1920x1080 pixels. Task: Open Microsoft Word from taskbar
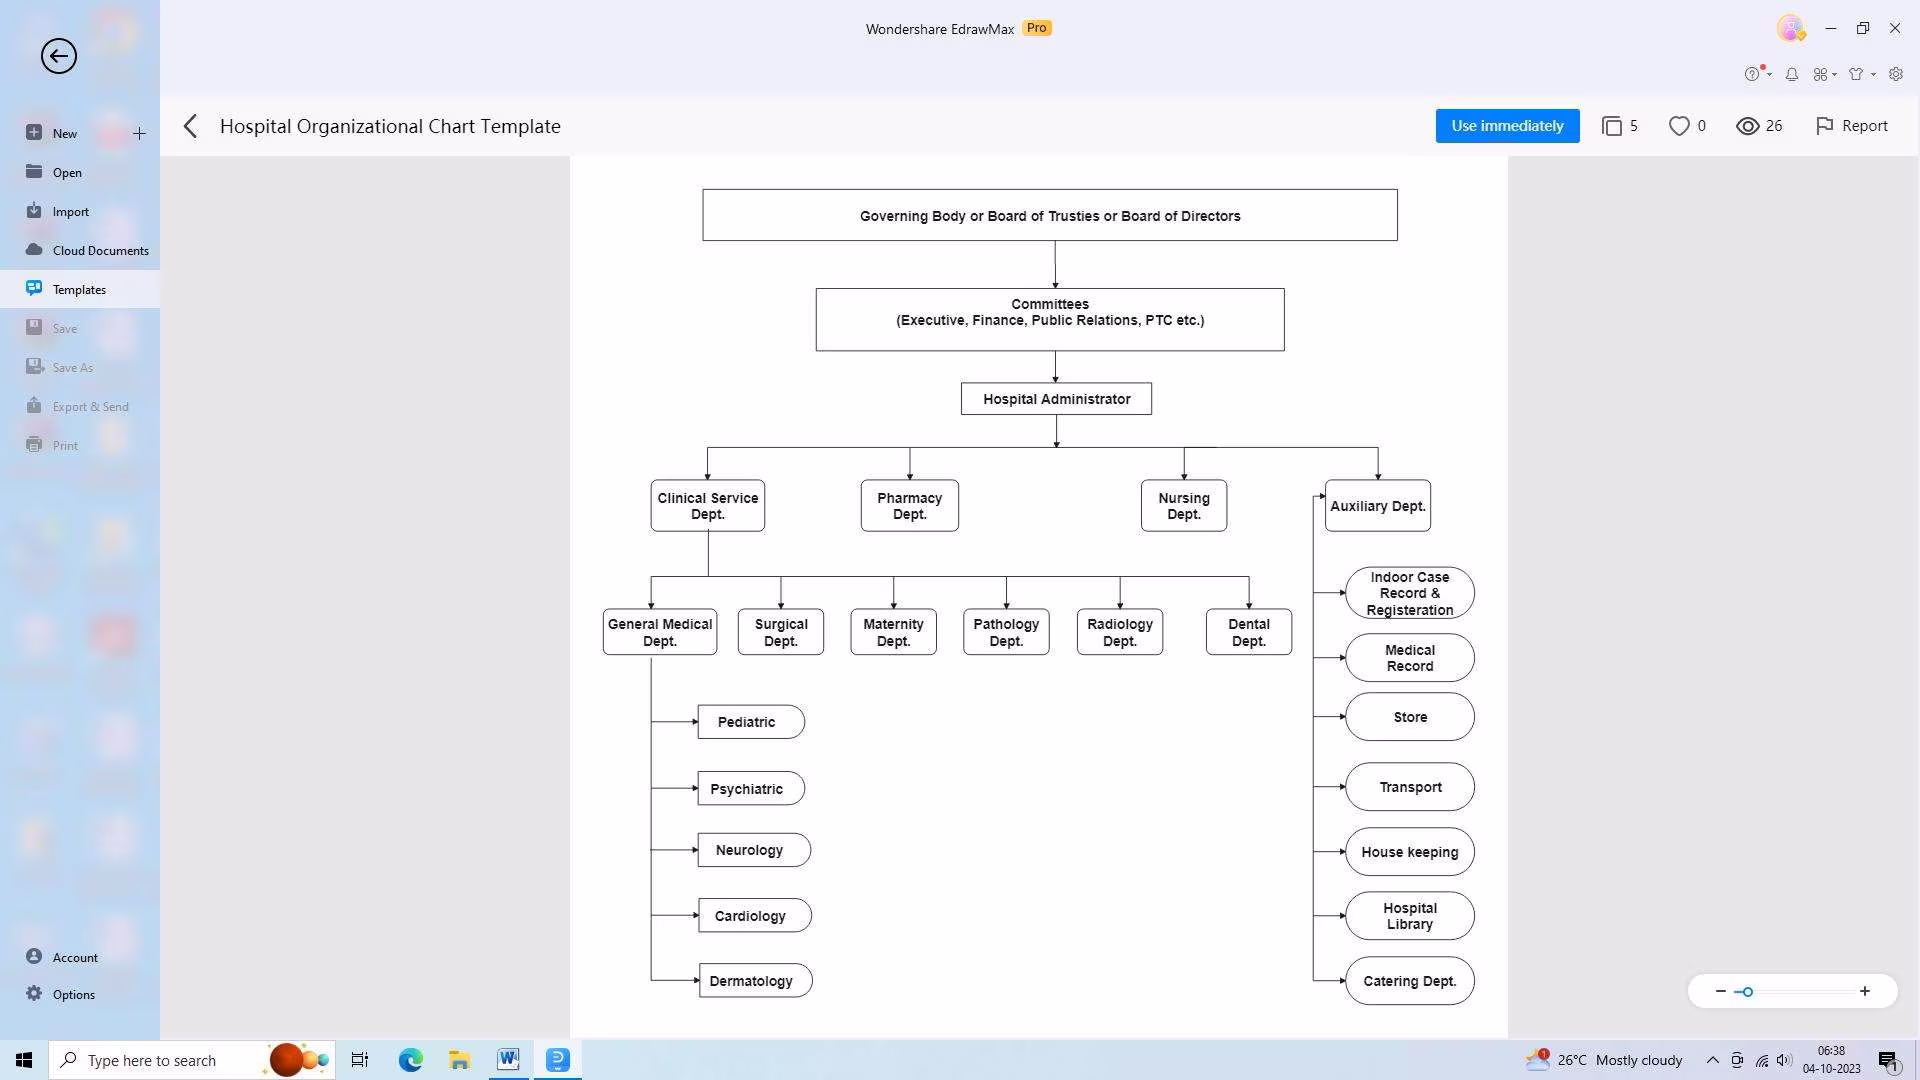(x=508, y=1059)
